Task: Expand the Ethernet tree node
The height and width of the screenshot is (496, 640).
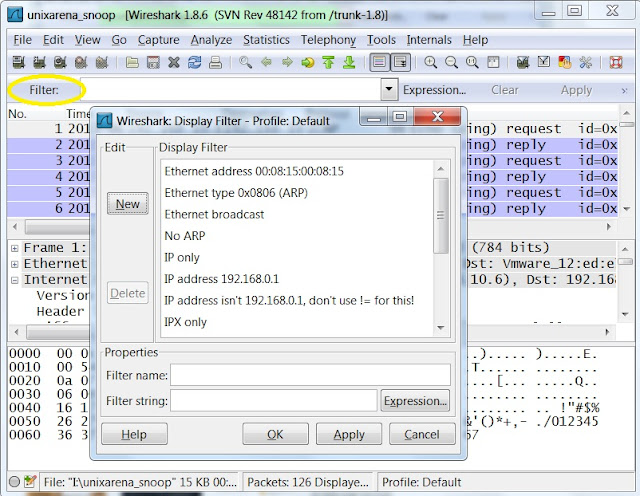Action: (15, 264)
